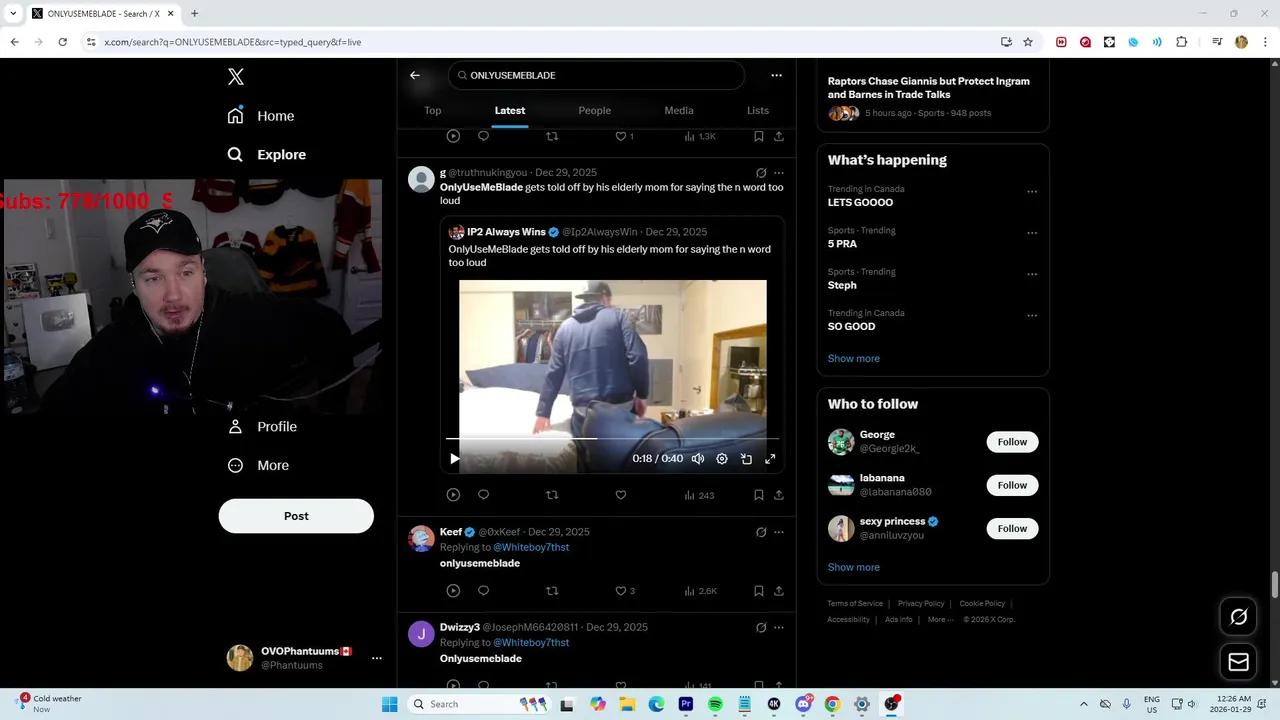
Task: Open Raptors Chase Giannis news story
Action: 928,88
